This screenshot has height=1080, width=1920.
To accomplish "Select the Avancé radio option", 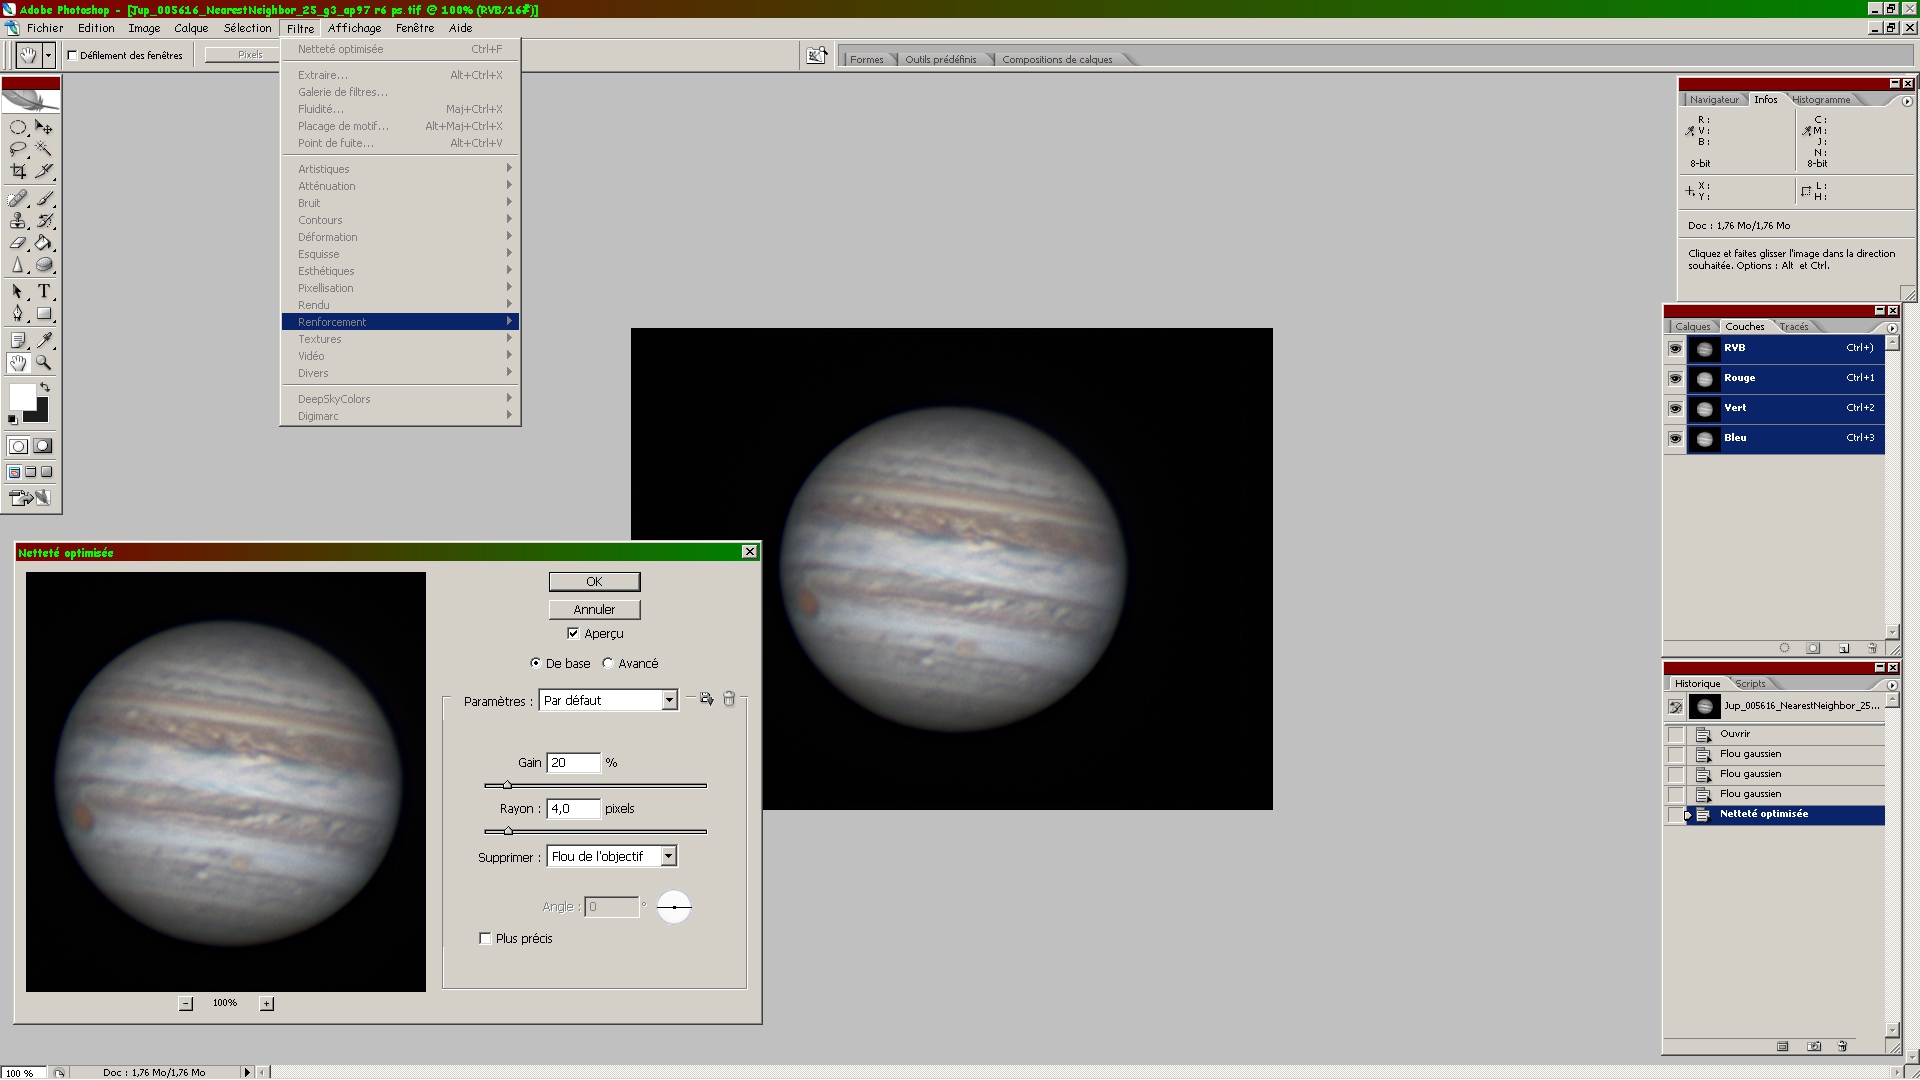I will click(x=608, y=663).
